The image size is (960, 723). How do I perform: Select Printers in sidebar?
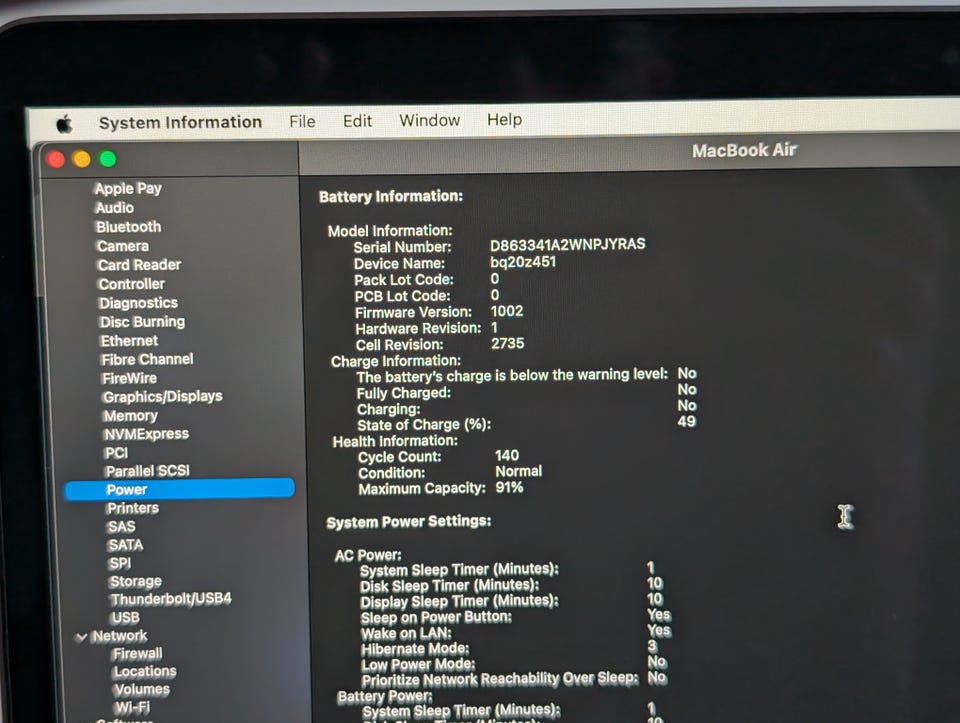pos(133,508)
